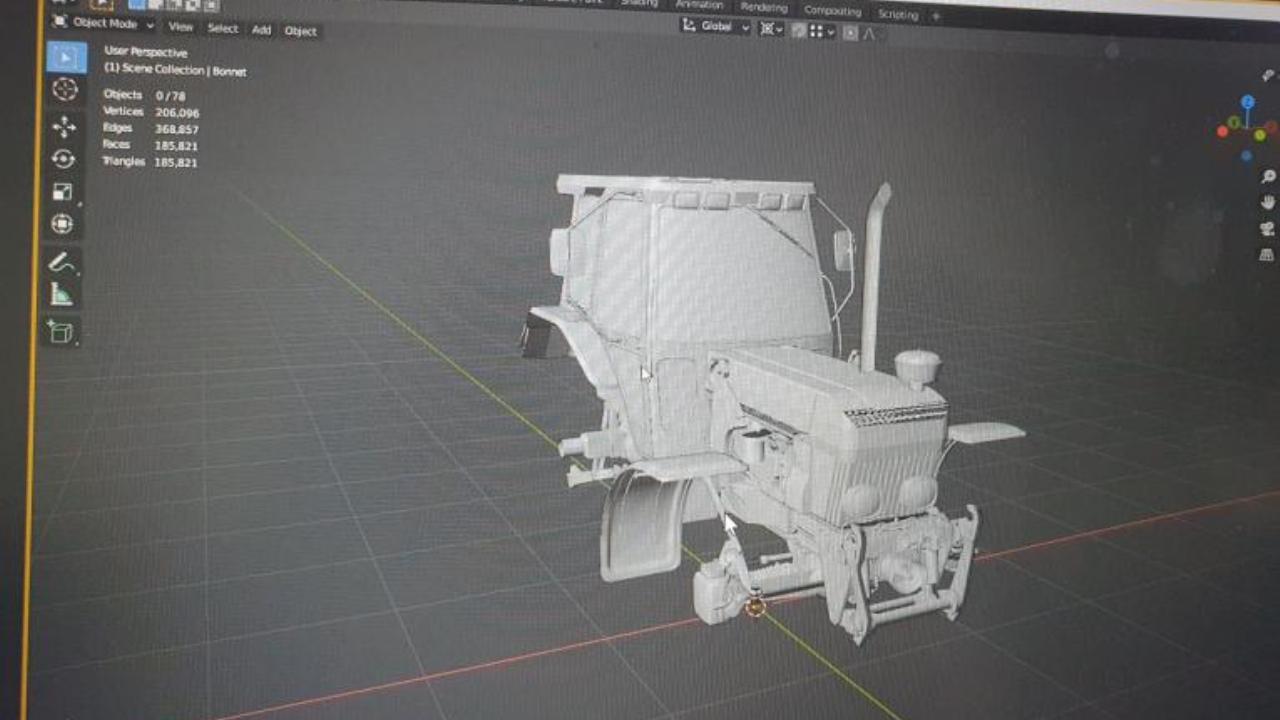Open the Add menu

click(x=261, y=29)
